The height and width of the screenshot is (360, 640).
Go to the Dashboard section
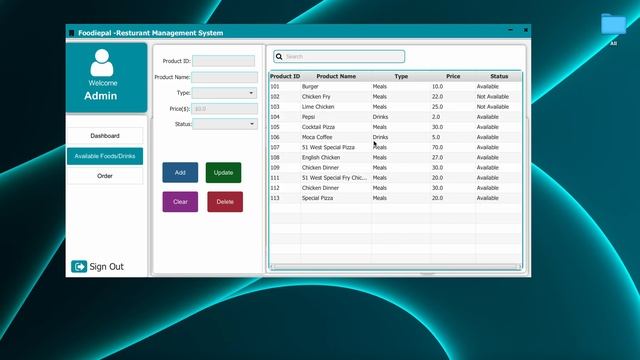click(x=105, y=136)
